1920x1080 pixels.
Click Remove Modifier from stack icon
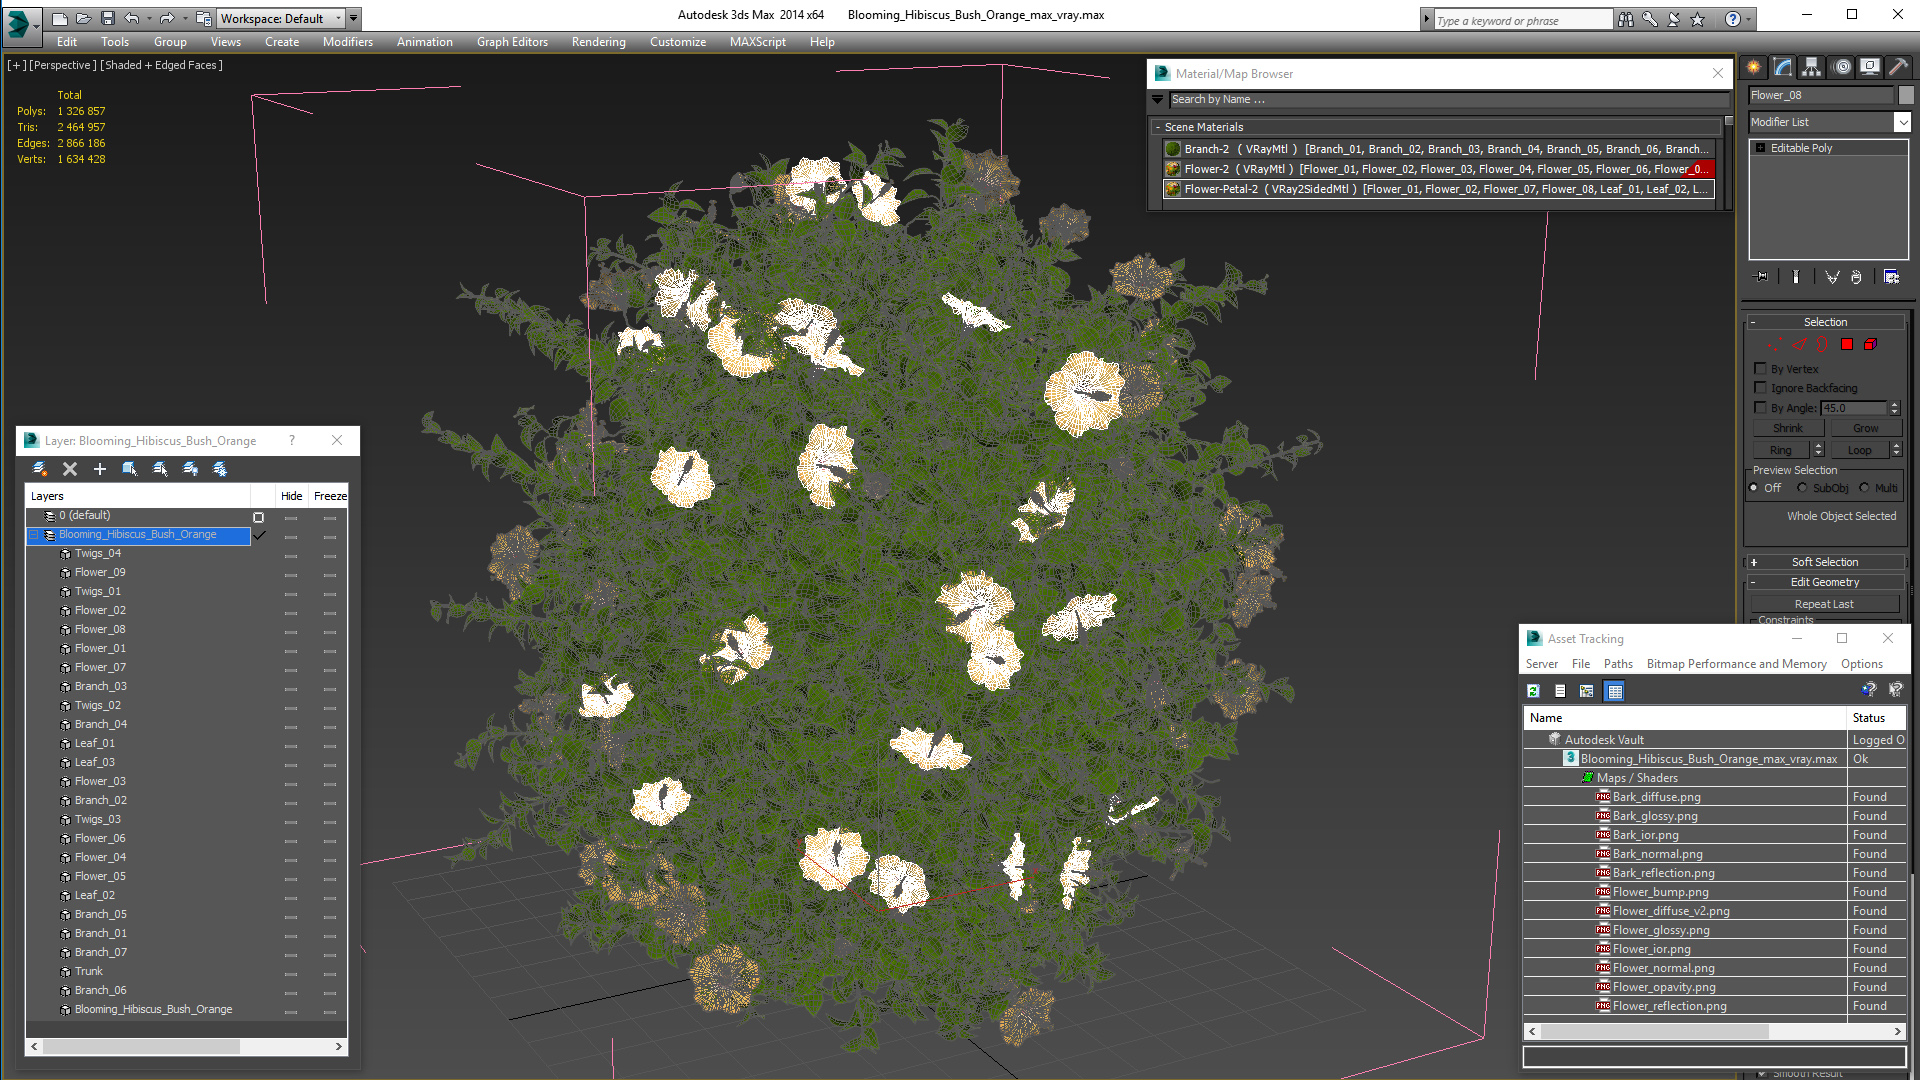[x=1857, y=277]
